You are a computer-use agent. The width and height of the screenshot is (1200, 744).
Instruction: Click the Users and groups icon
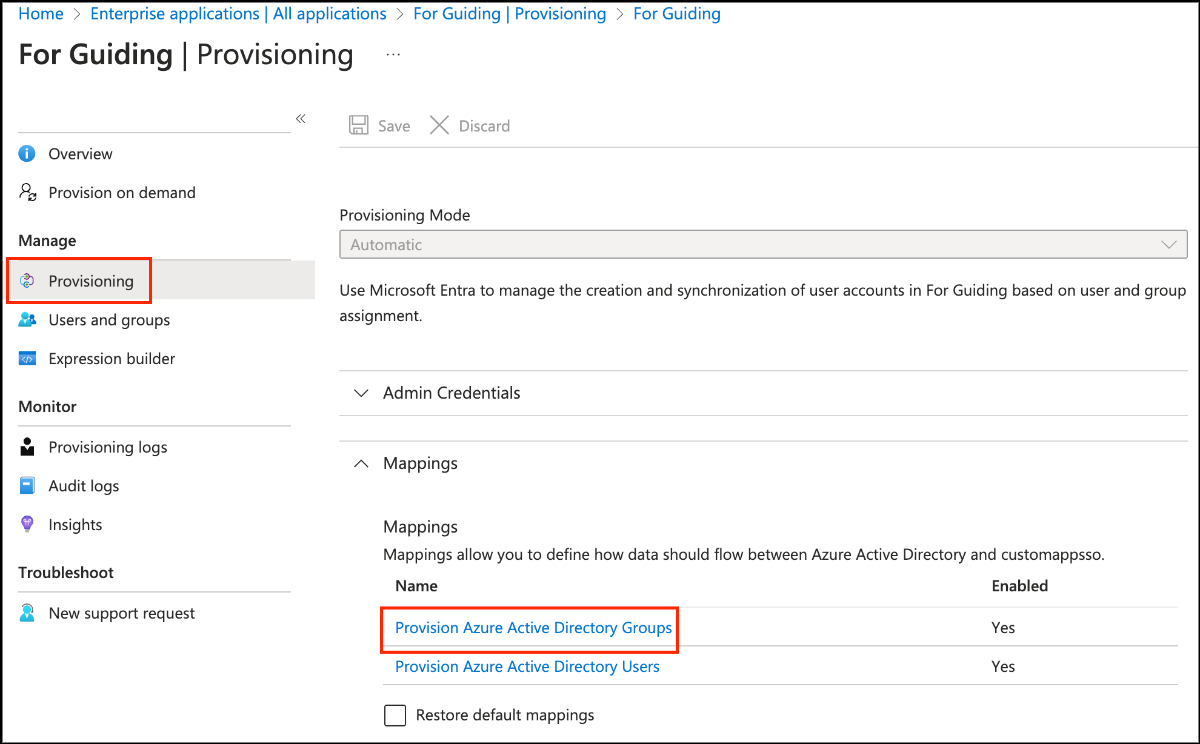(28, 320)
